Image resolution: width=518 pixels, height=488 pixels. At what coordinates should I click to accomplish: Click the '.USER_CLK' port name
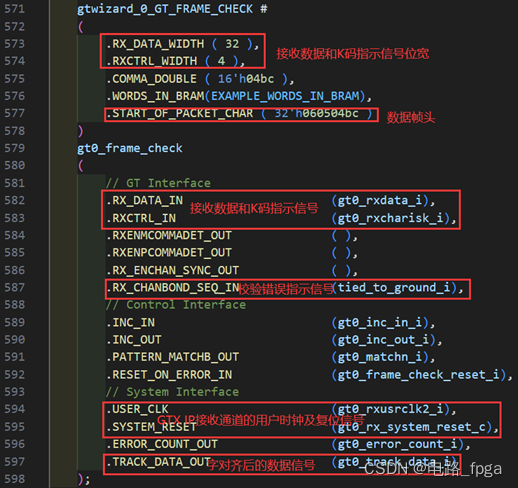click(138, 409)
